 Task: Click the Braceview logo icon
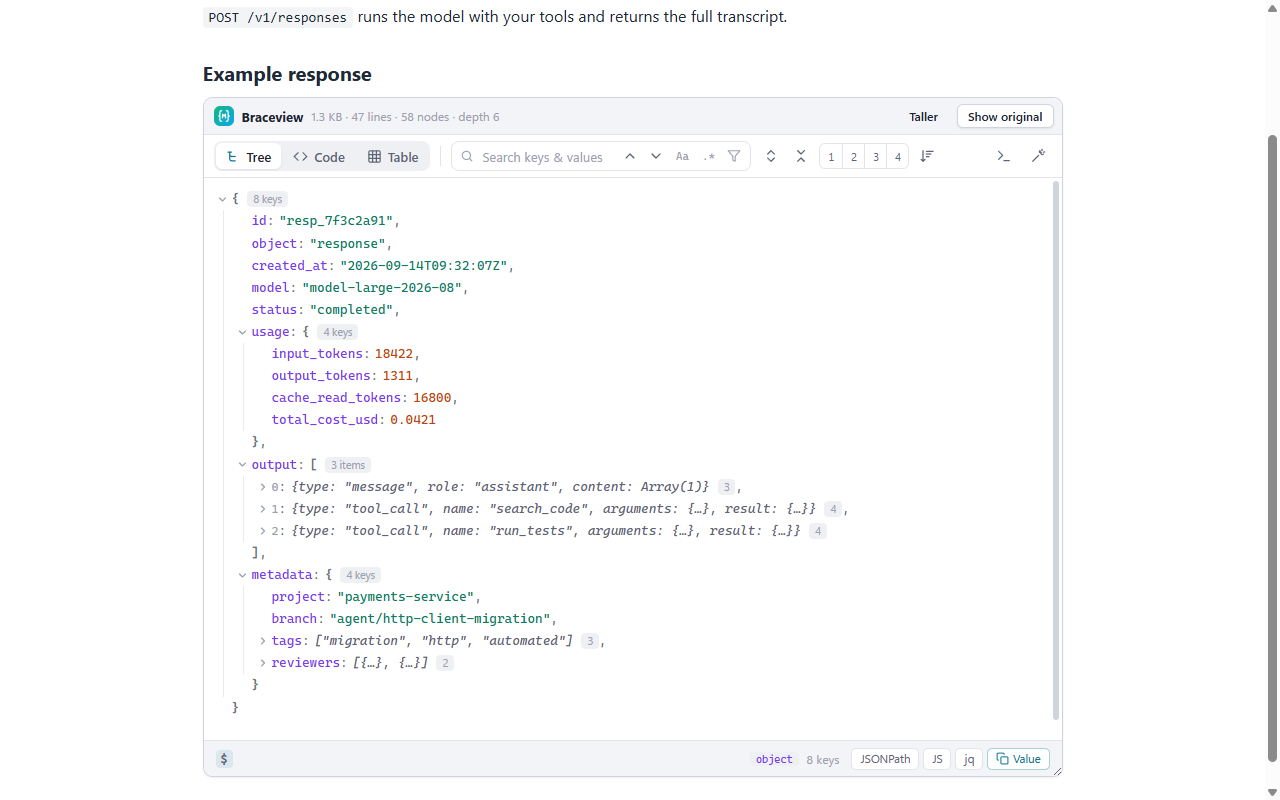pyautogui.click(x=224, y=116)
